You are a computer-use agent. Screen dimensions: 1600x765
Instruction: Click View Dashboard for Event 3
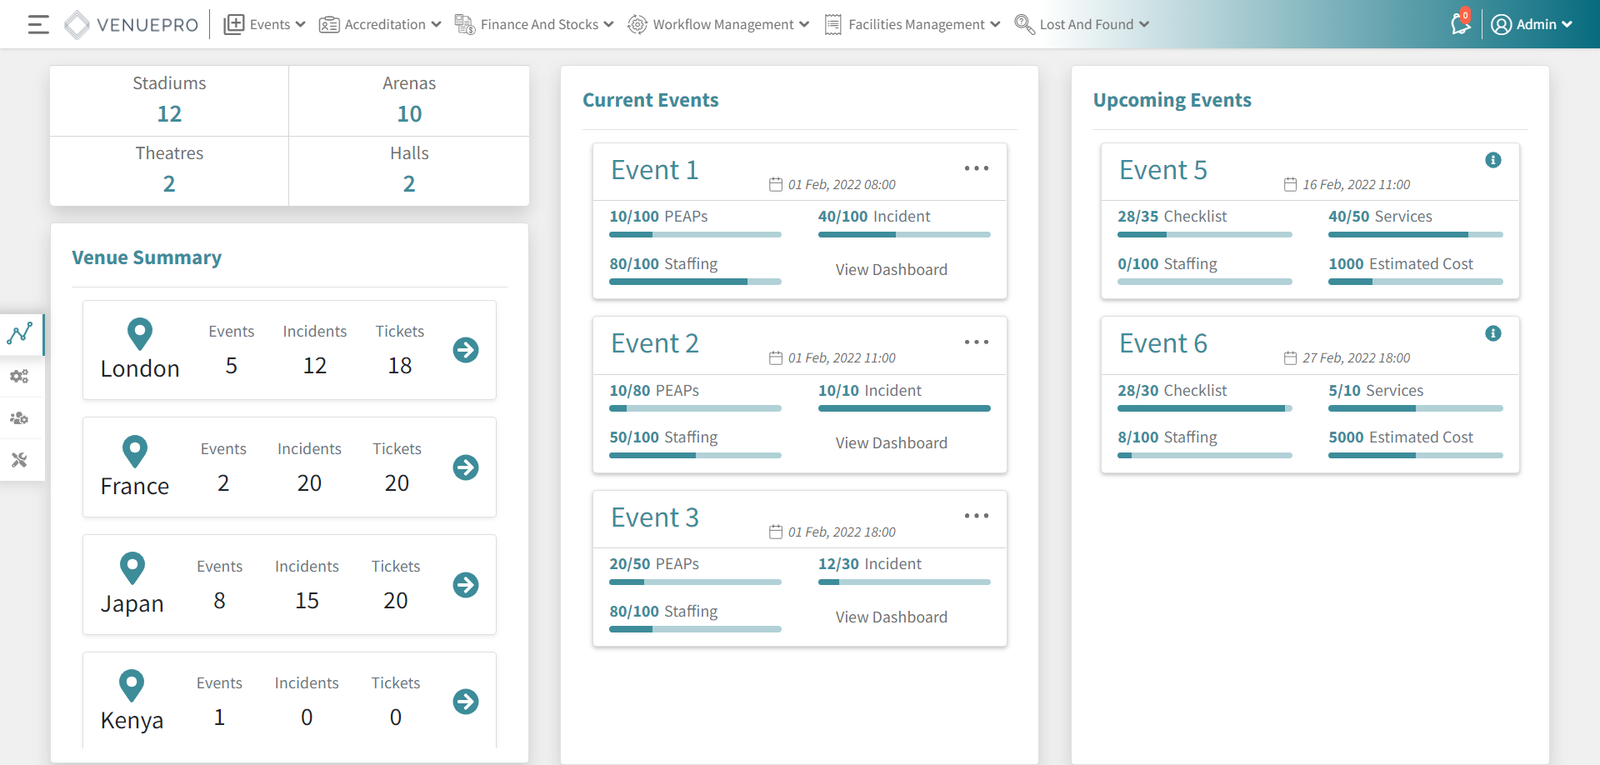point(891,617)
